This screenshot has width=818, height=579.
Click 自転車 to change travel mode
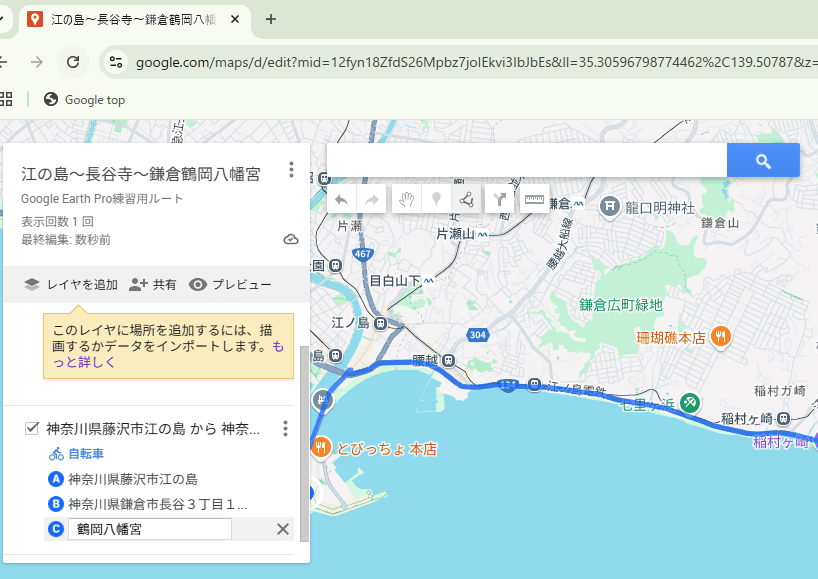click(86, 454)
